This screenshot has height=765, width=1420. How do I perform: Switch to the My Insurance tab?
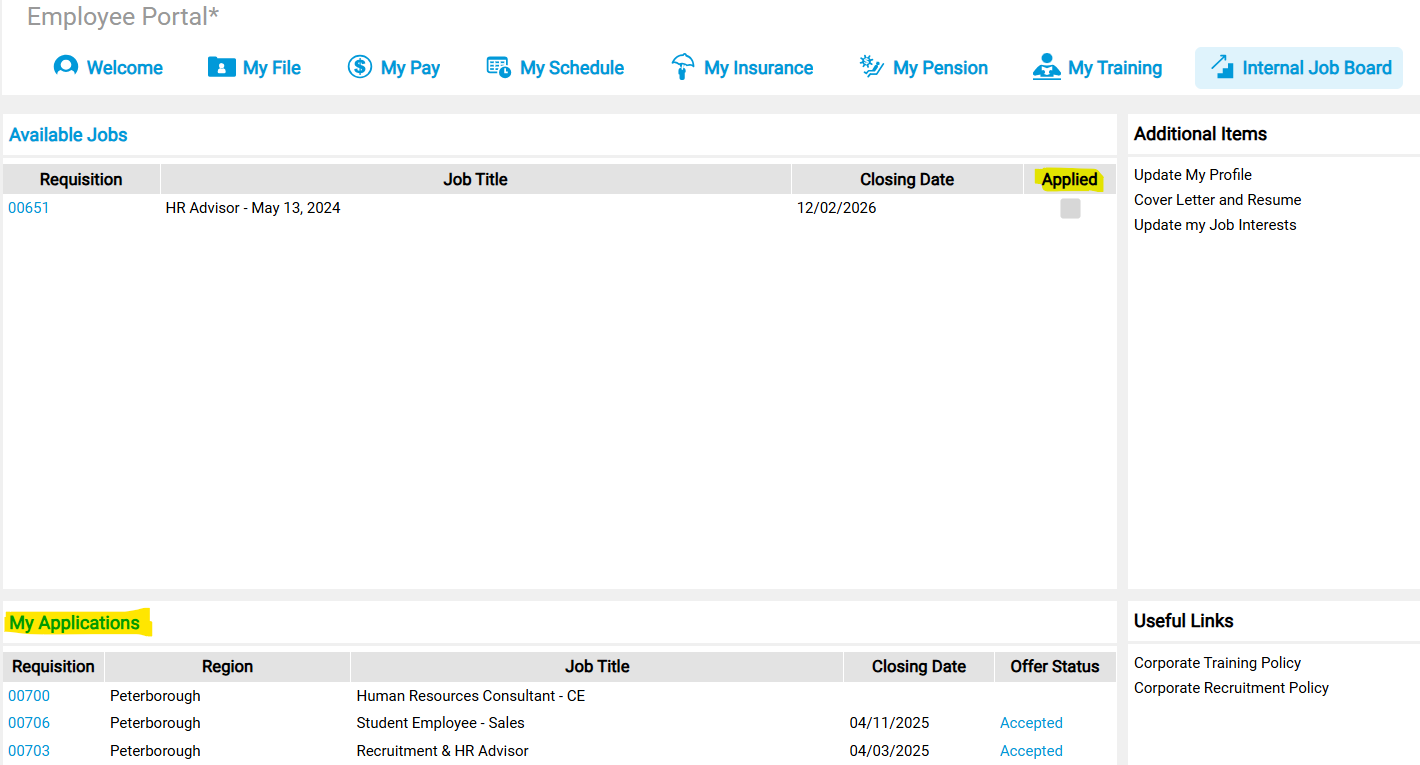[x=758, y=68]
